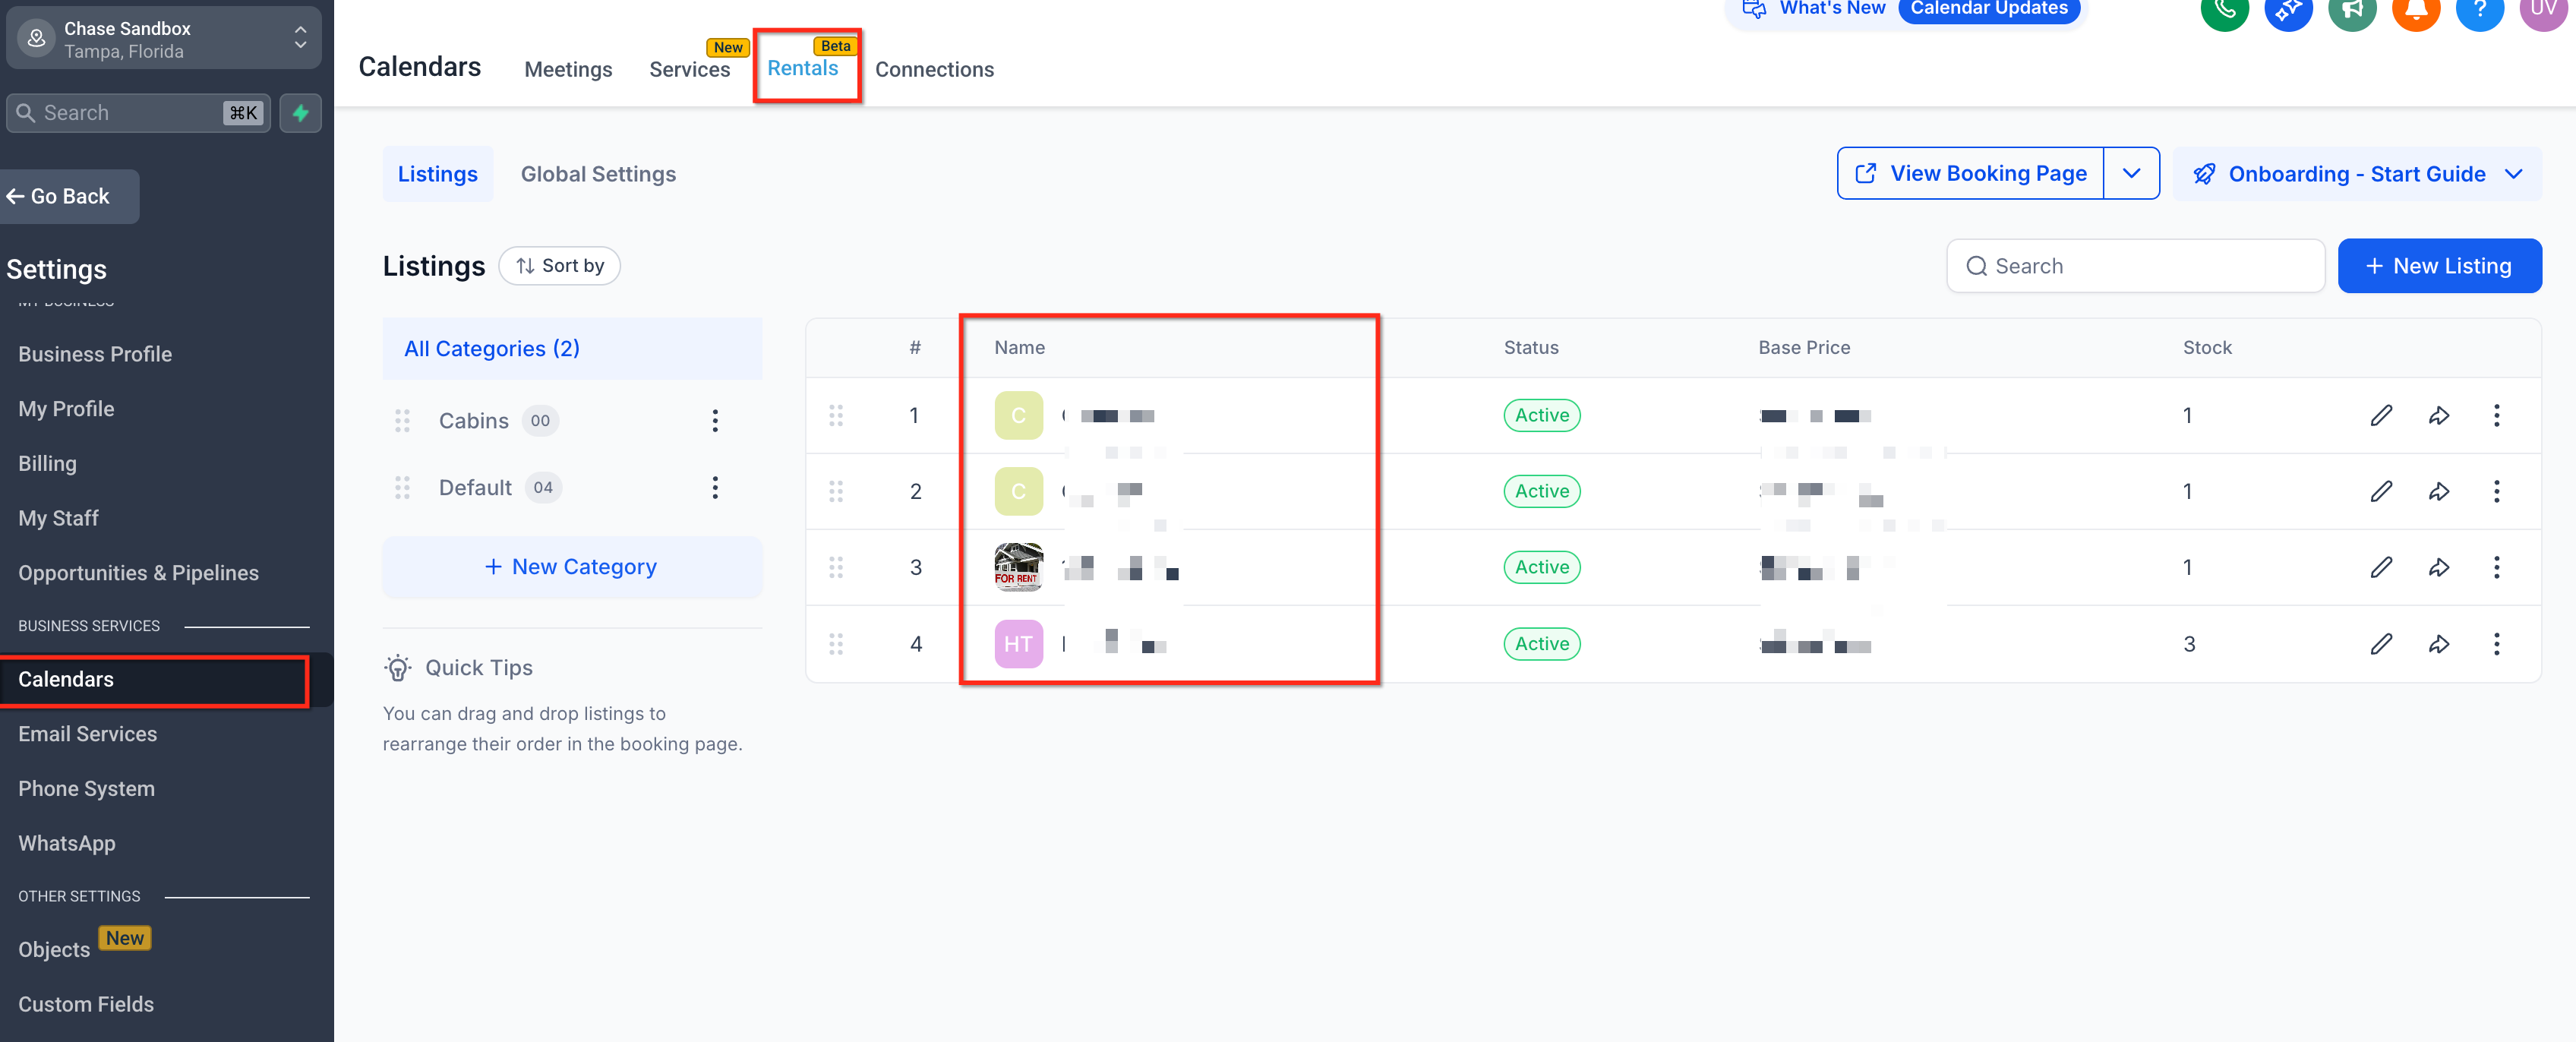2576x1042 pixels.
Task: Select Email Services in the settings sidebar
Action: pyautogui.click(x=88, y=734)
